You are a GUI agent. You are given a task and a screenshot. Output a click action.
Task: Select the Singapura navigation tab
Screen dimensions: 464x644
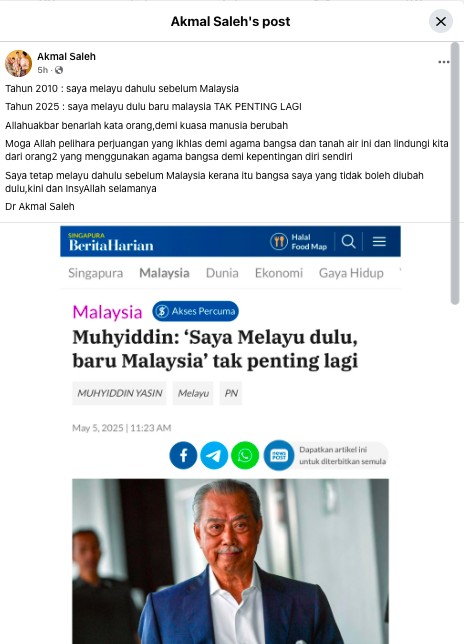95,273
